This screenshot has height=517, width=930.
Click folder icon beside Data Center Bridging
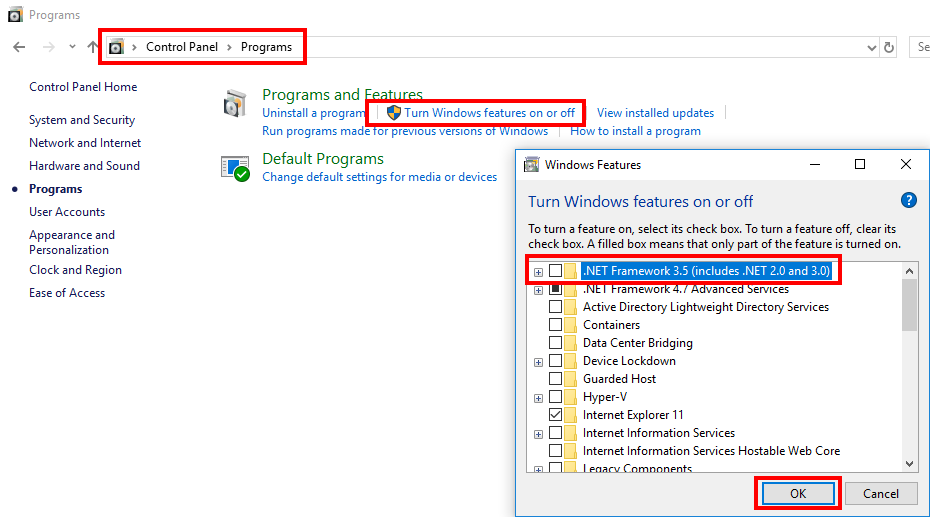coord(570,343)
